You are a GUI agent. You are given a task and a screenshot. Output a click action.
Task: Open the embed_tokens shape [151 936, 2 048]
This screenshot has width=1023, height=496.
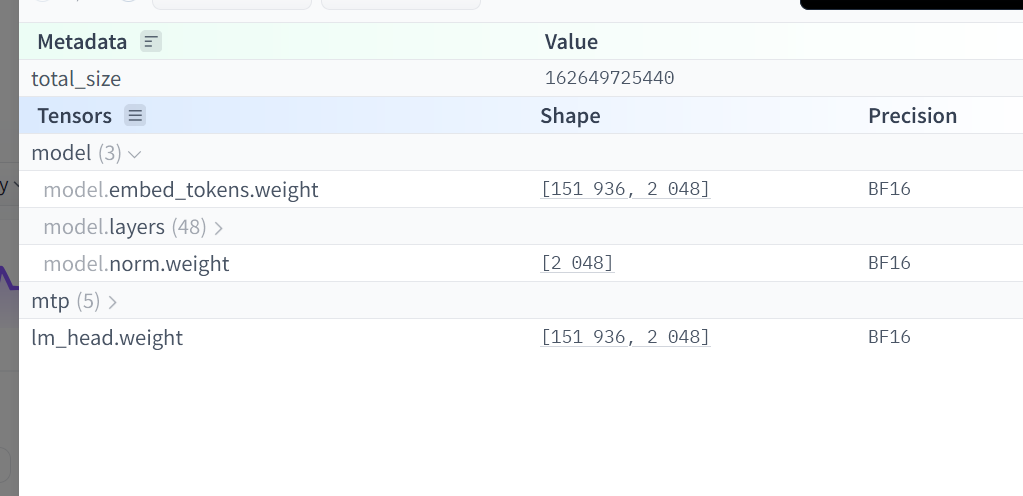point(625,189)
